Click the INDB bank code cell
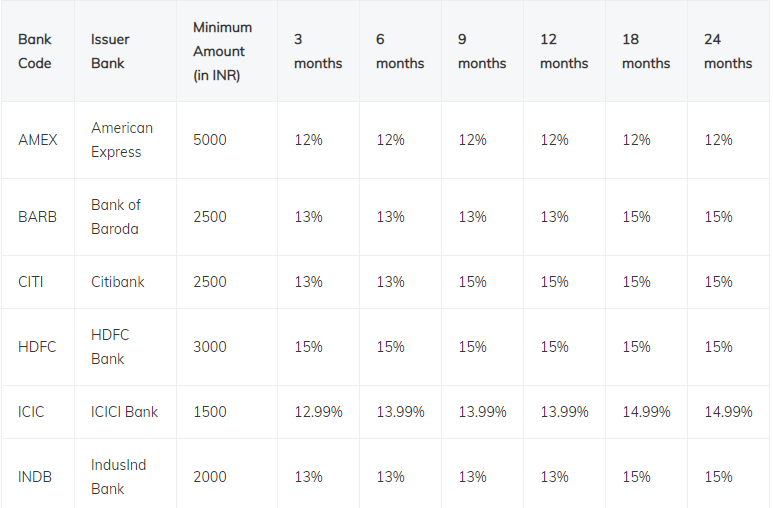The width and height of the screenshot is (773, 508). 35,477
